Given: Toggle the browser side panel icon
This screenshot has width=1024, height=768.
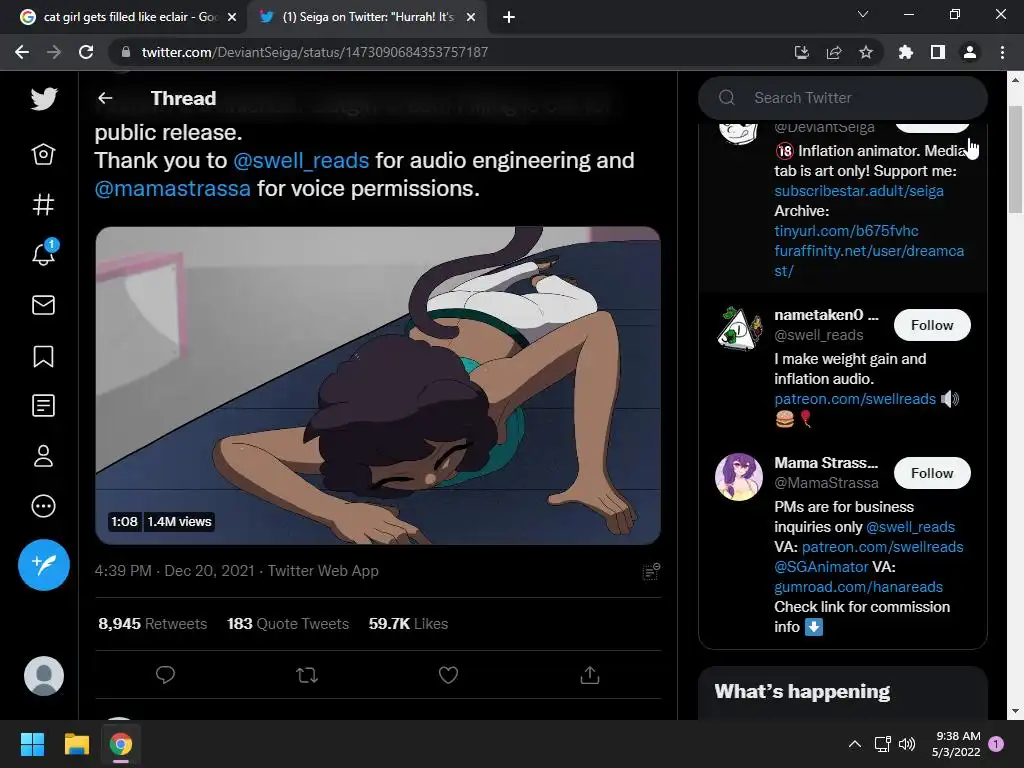Looking at the screenshot, I should coord(938,52).
